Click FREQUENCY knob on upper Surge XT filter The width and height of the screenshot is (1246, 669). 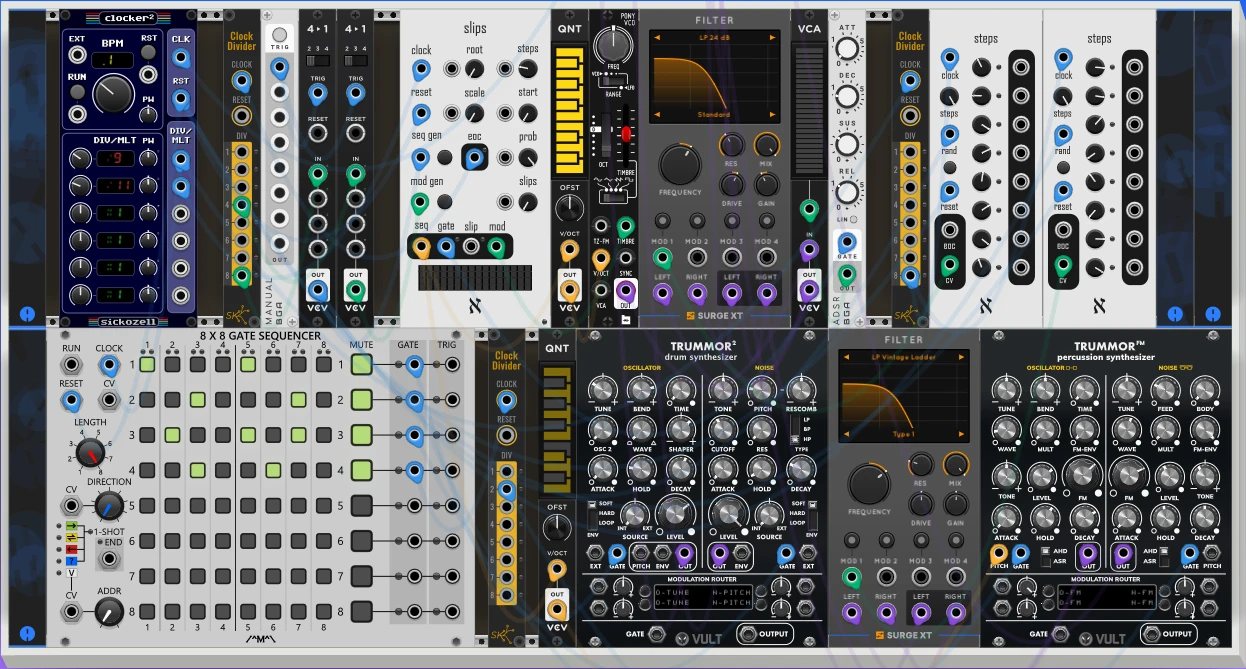(x=680, y=164)
